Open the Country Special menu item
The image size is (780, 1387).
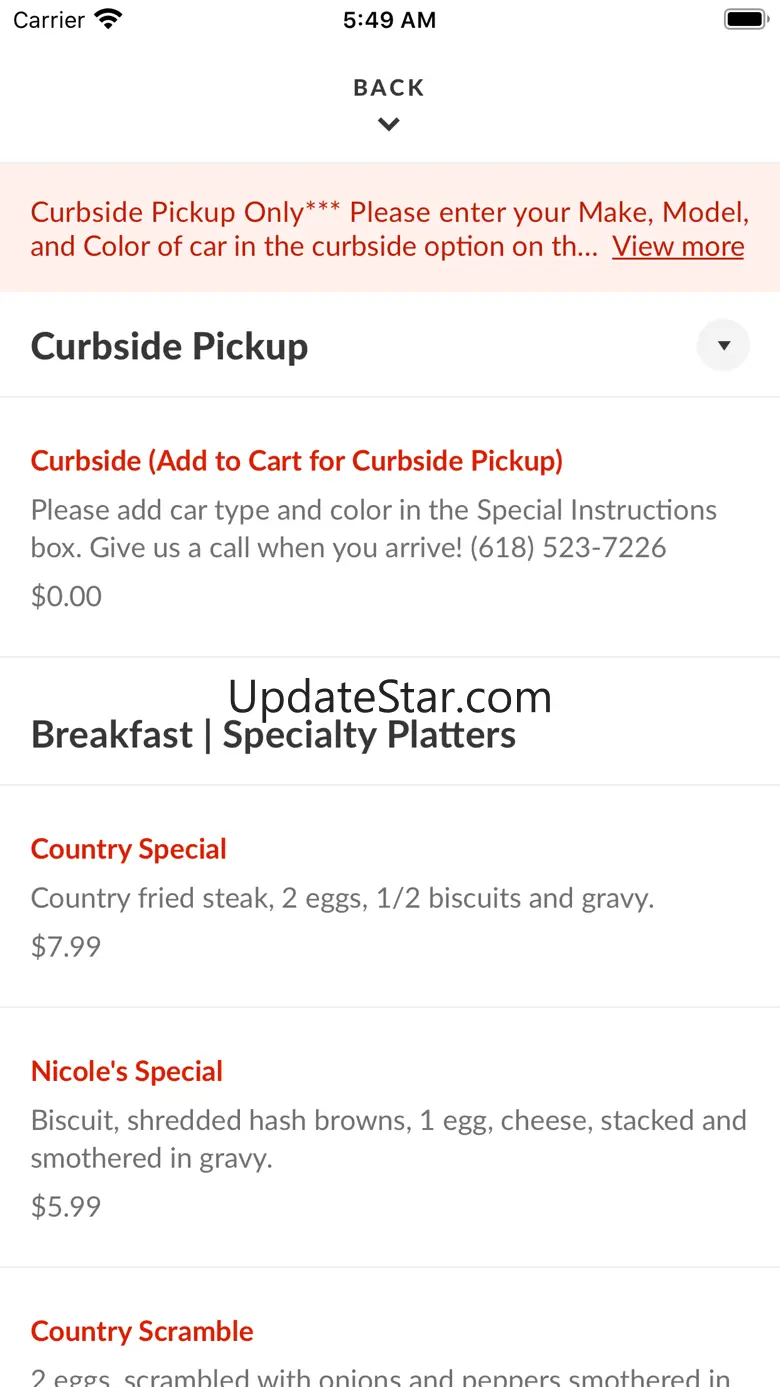click(x=129, y=849)
